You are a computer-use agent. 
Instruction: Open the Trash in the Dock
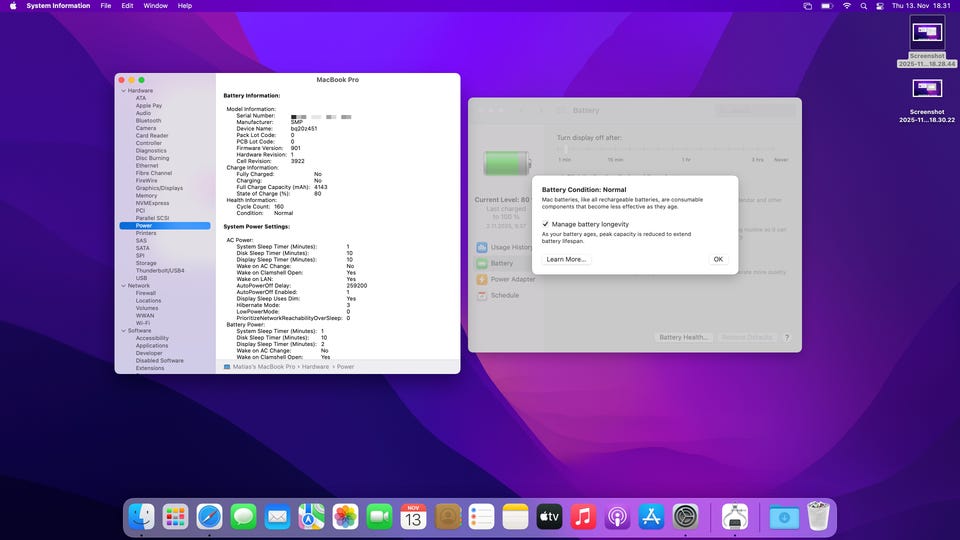point(818,516)
